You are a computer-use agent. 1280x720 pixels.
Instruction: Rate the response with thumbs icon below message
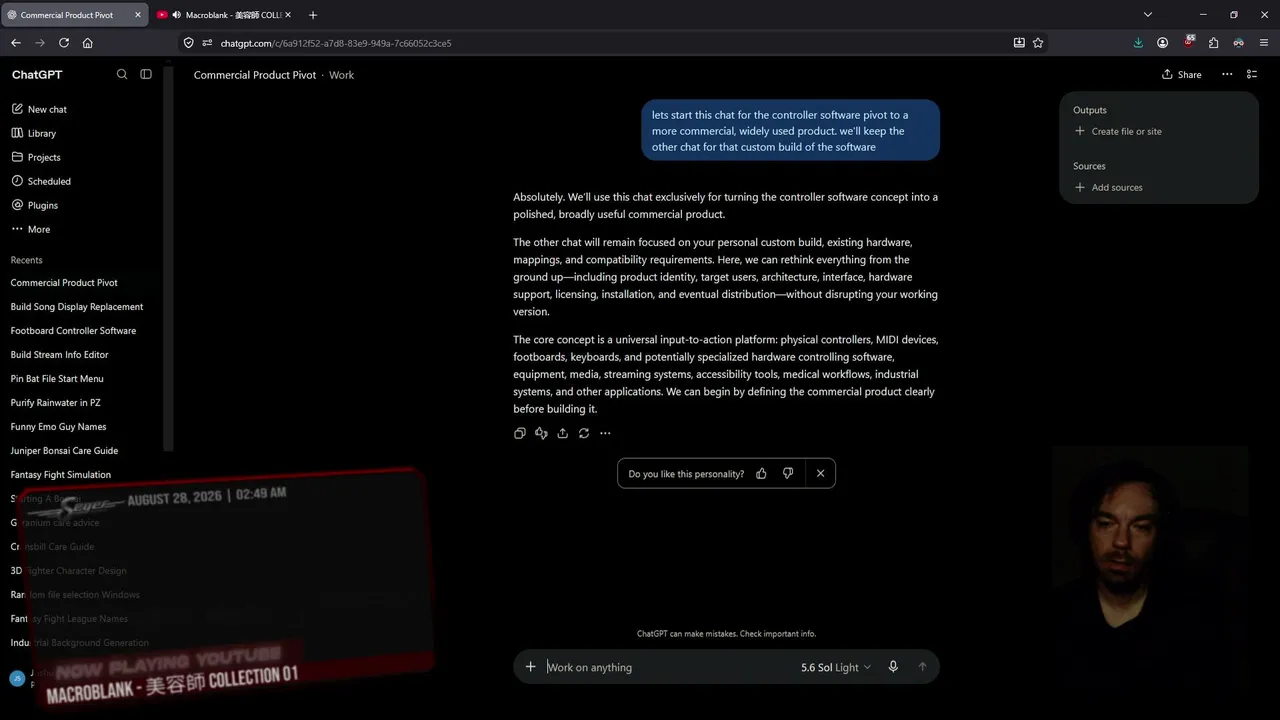541,433
